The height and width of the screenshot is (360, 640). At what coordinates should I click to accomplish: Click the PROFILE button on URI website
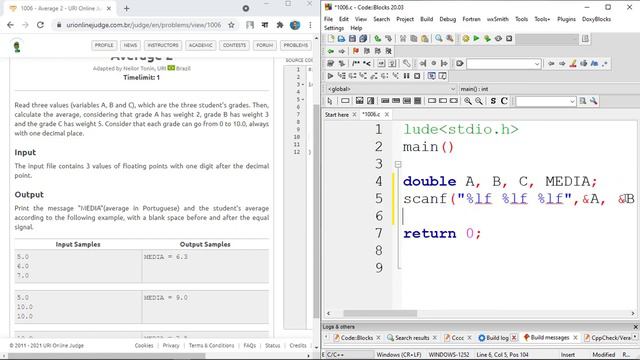[x=104, y=45]
